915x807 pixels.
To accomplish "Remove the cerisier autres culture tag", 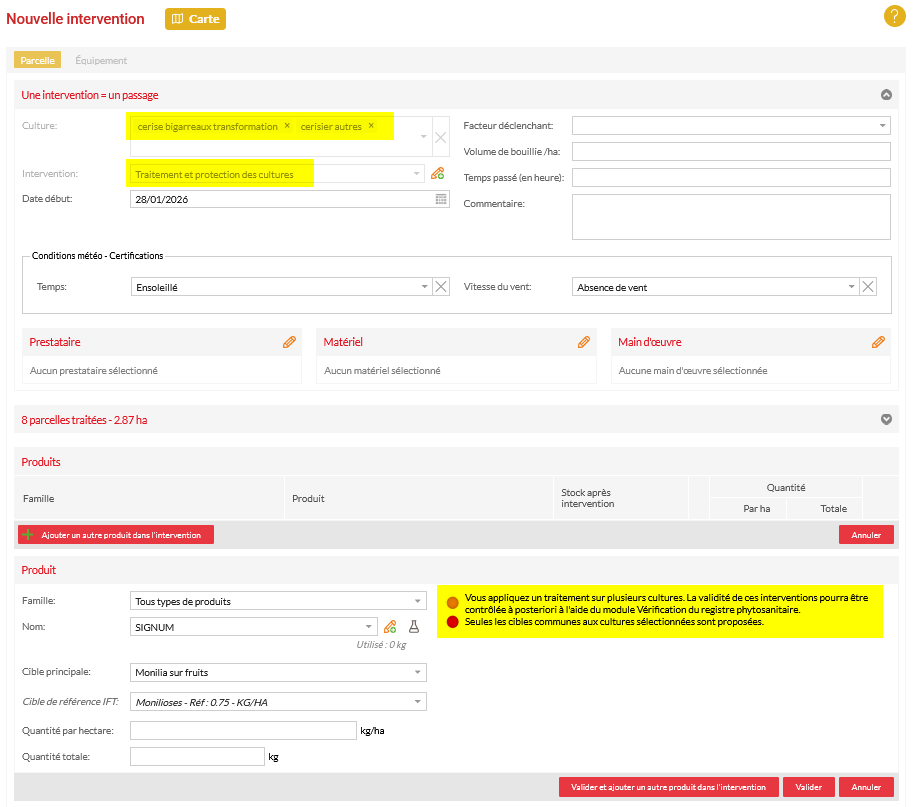I will pos(371,126).
